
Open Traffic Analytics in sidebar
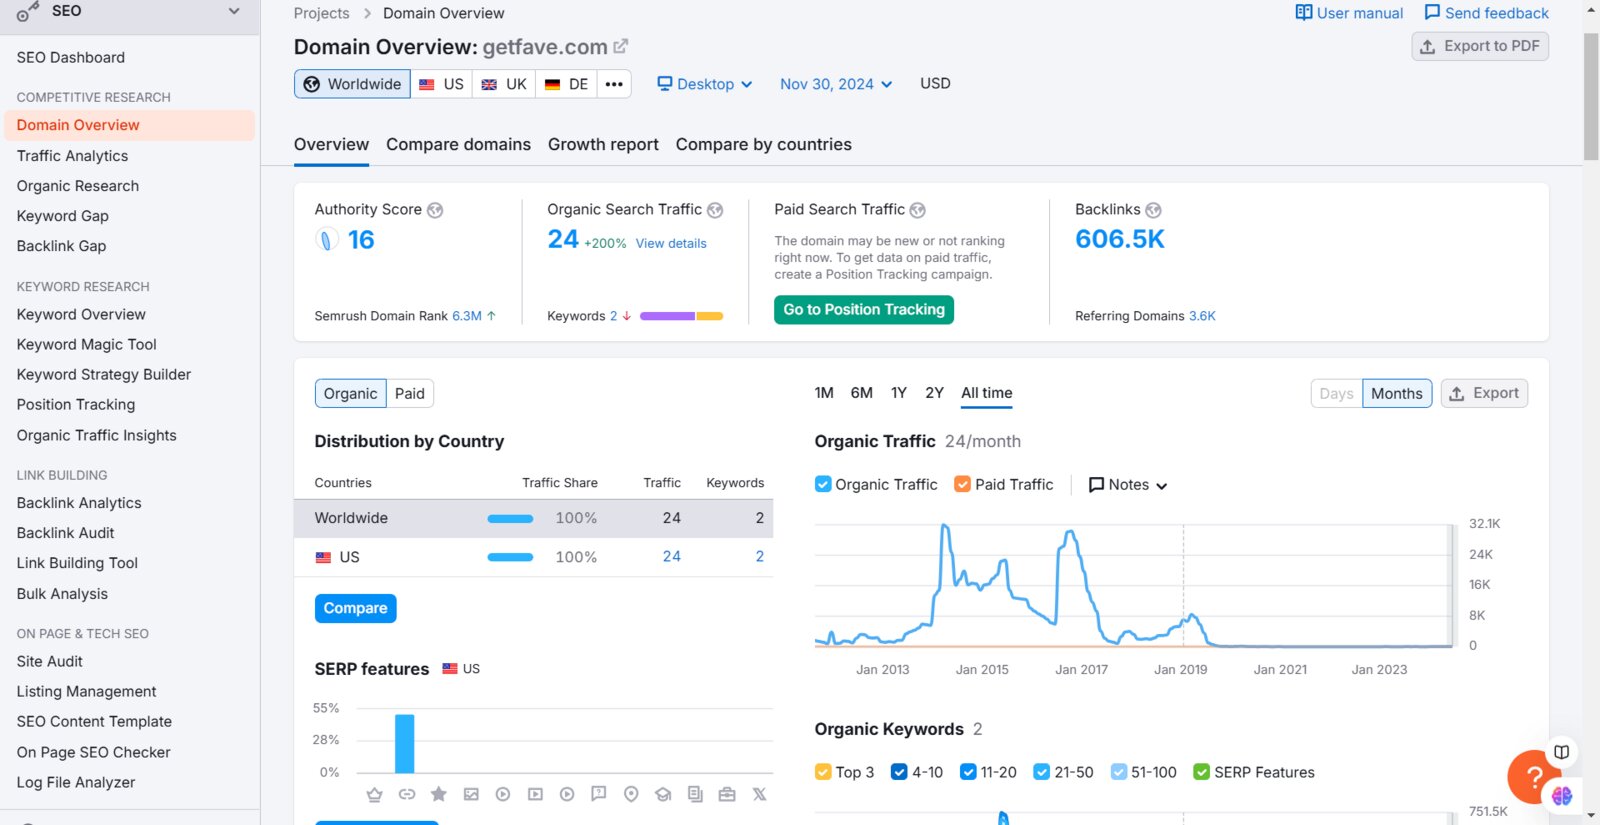click(x=72, y=156)
